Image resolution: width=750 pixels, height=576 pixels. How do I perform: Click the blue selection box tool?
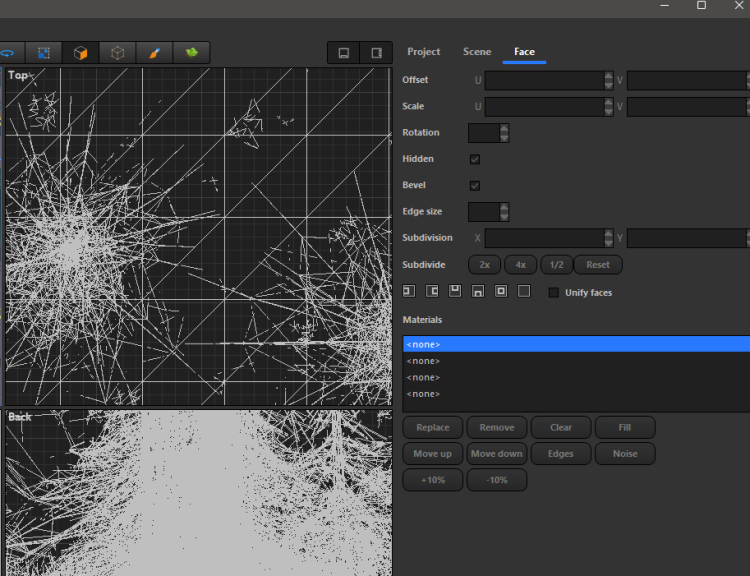coord(44,53)
